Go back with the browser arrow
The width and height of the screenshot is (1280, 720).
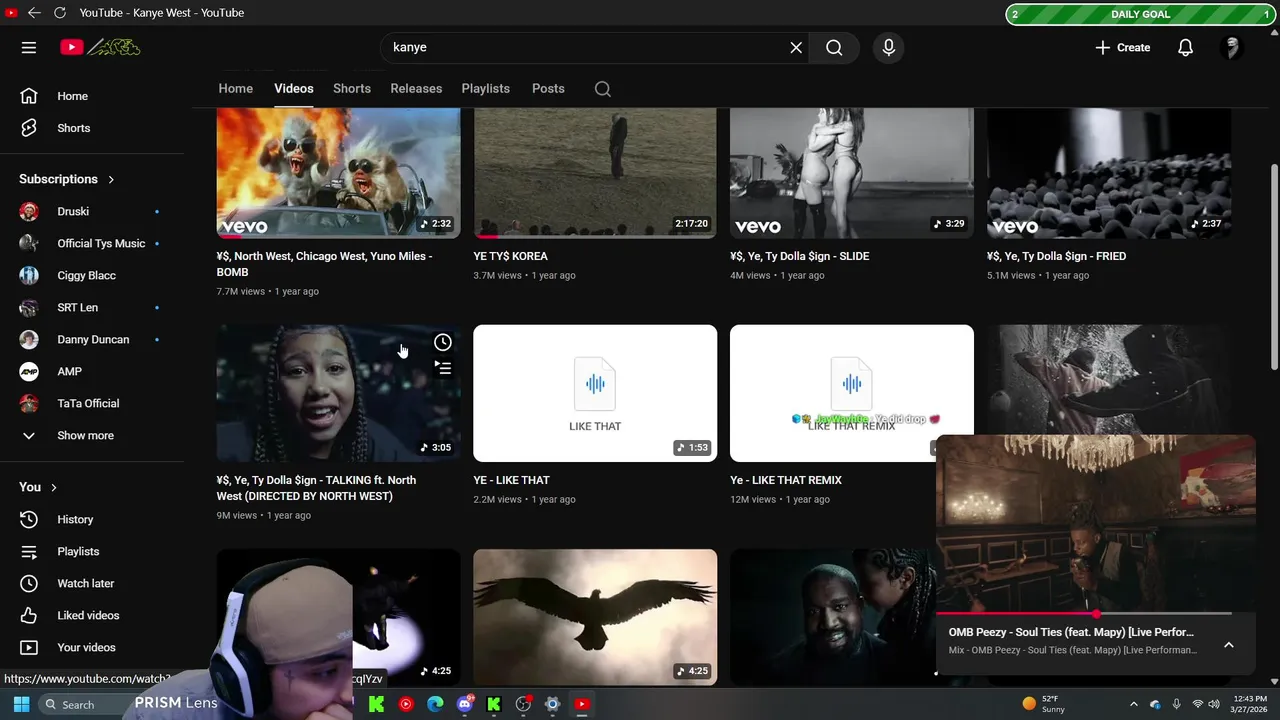click(x=34, y=13)
